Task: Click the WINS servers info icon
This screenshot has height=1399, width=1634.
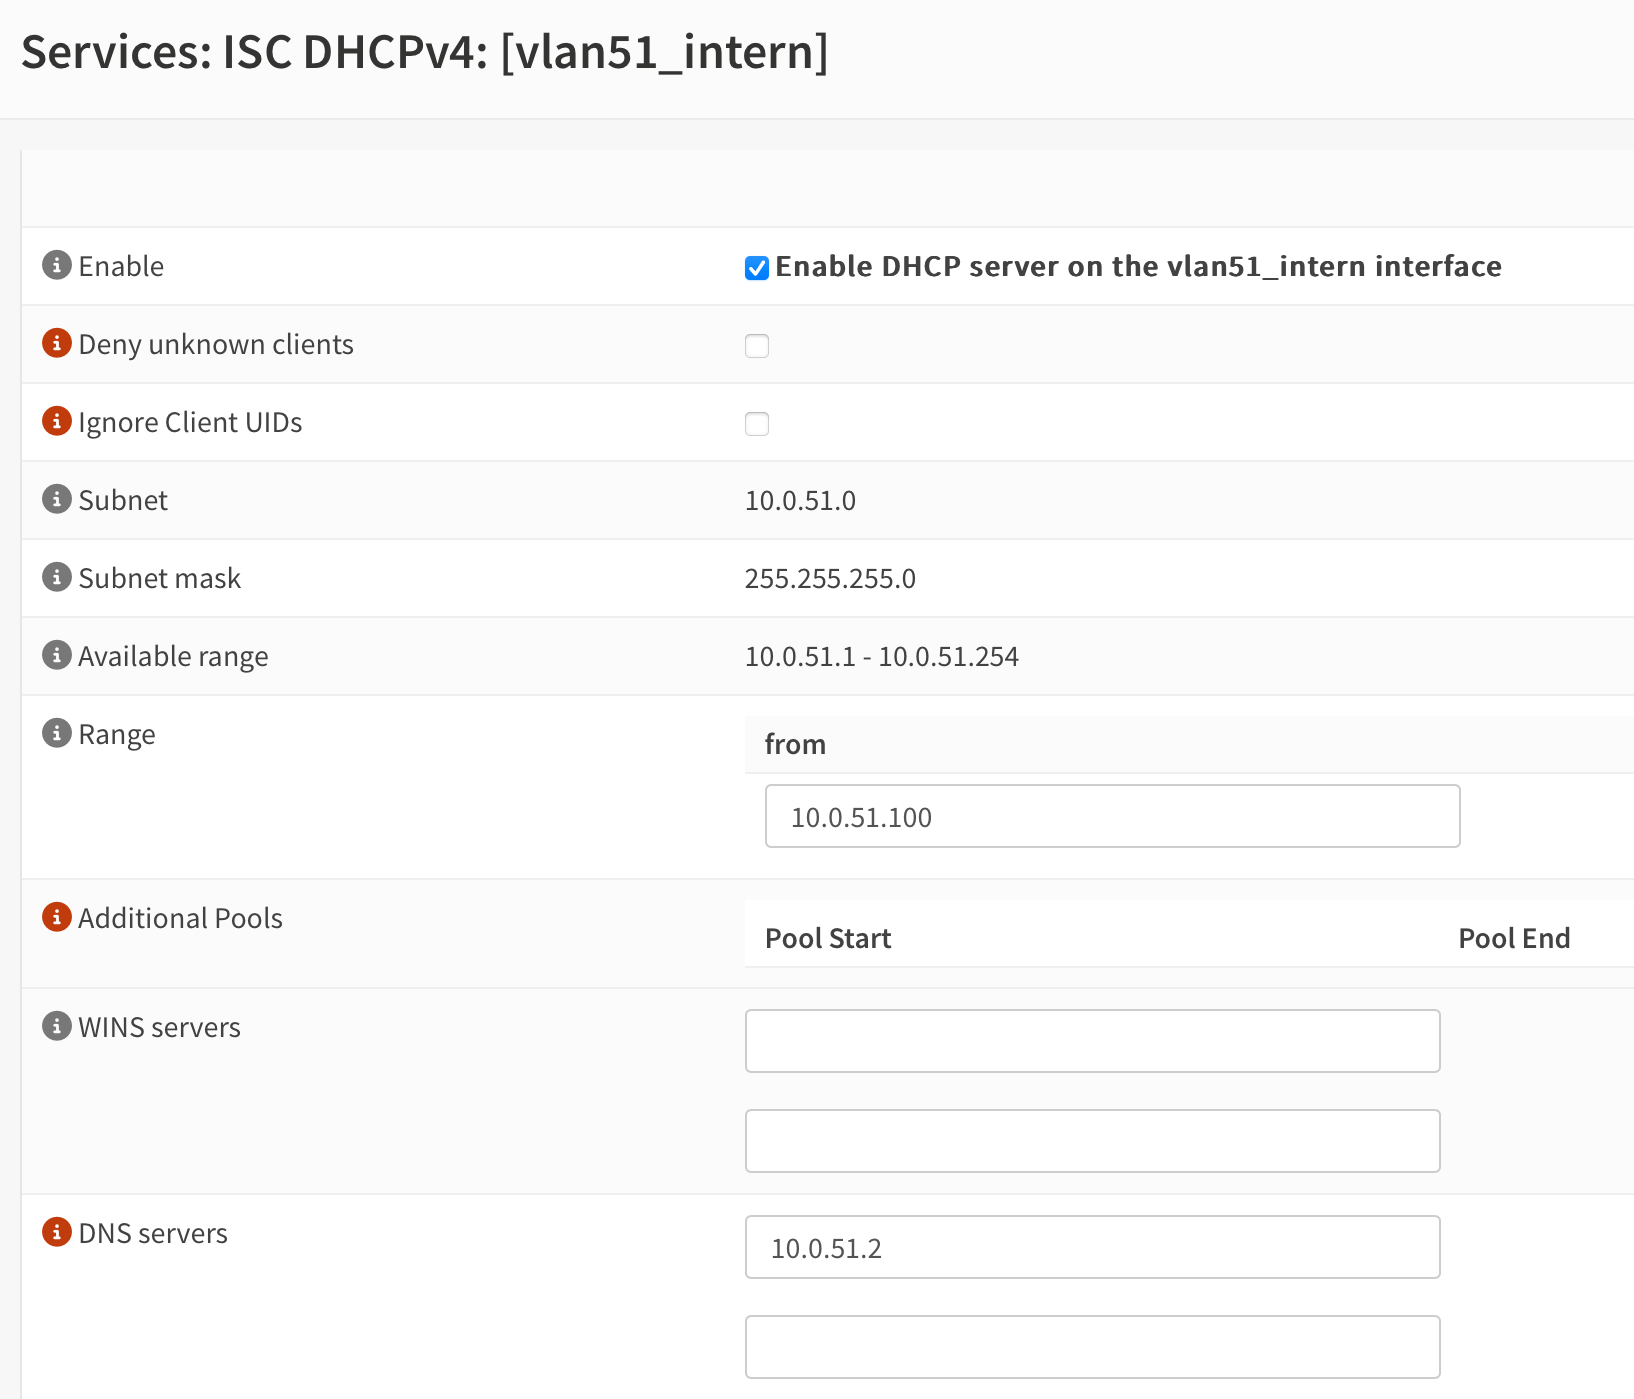Action: click(57, 1026)
